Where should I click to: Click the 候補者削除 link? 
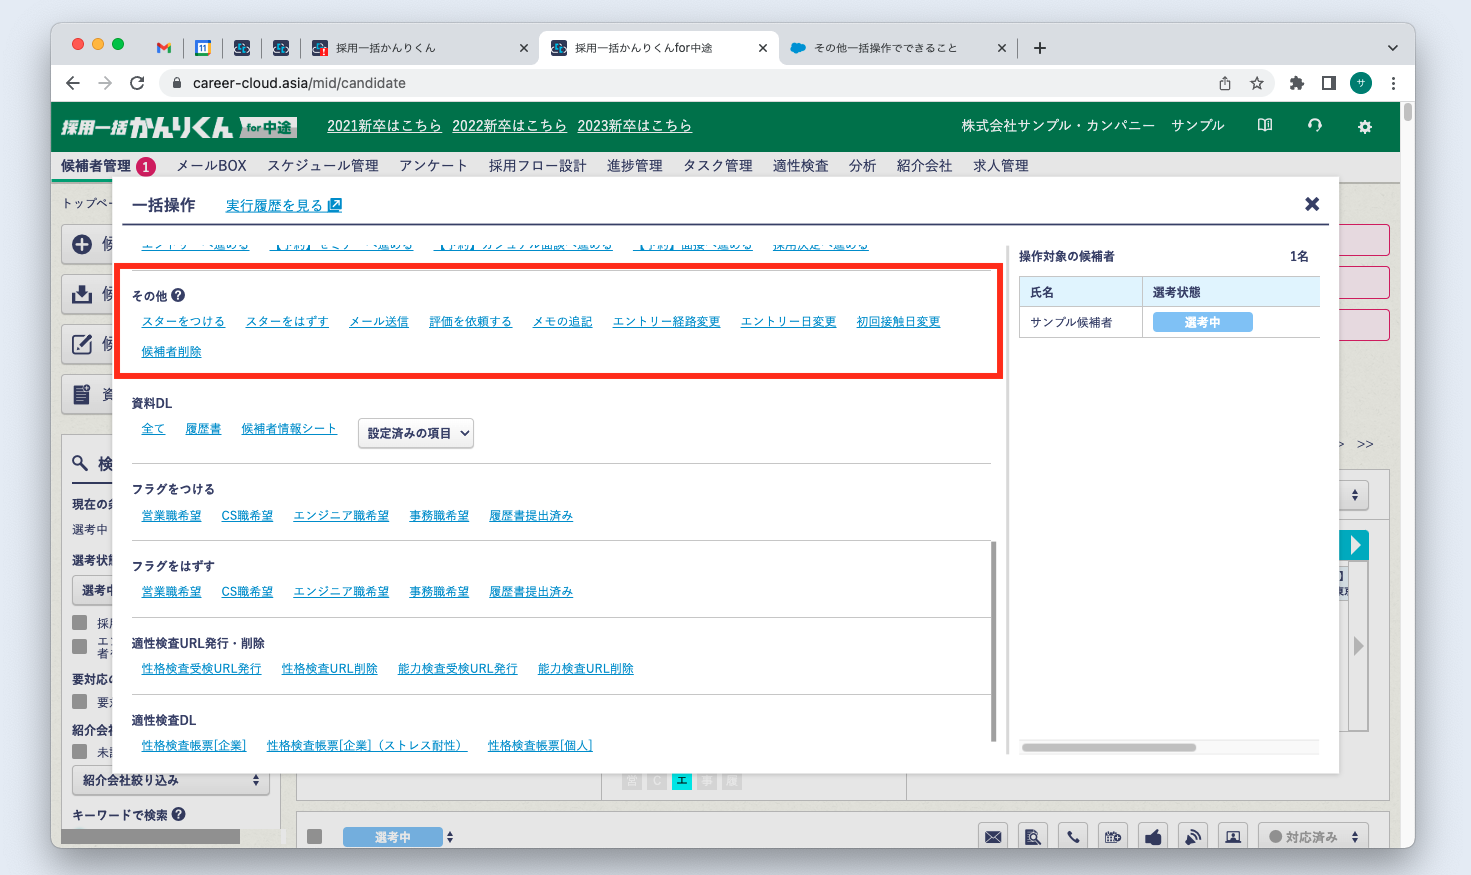[171, 352]
